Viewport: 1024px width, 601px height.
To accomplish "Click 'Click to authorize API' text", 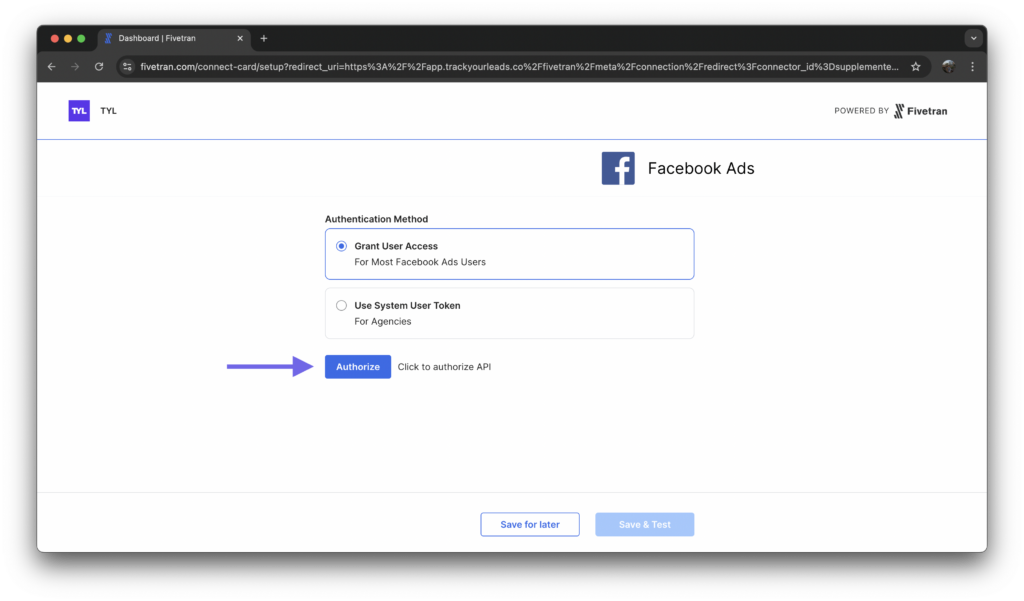I will 444,367.
